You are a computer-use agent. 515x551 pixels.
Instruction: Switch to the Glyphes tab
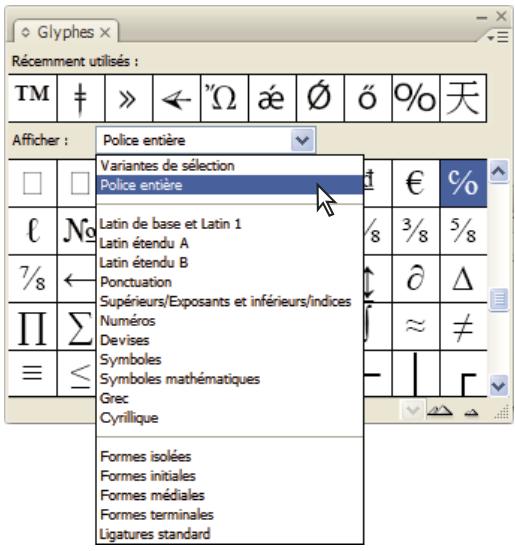click(66, 32)
